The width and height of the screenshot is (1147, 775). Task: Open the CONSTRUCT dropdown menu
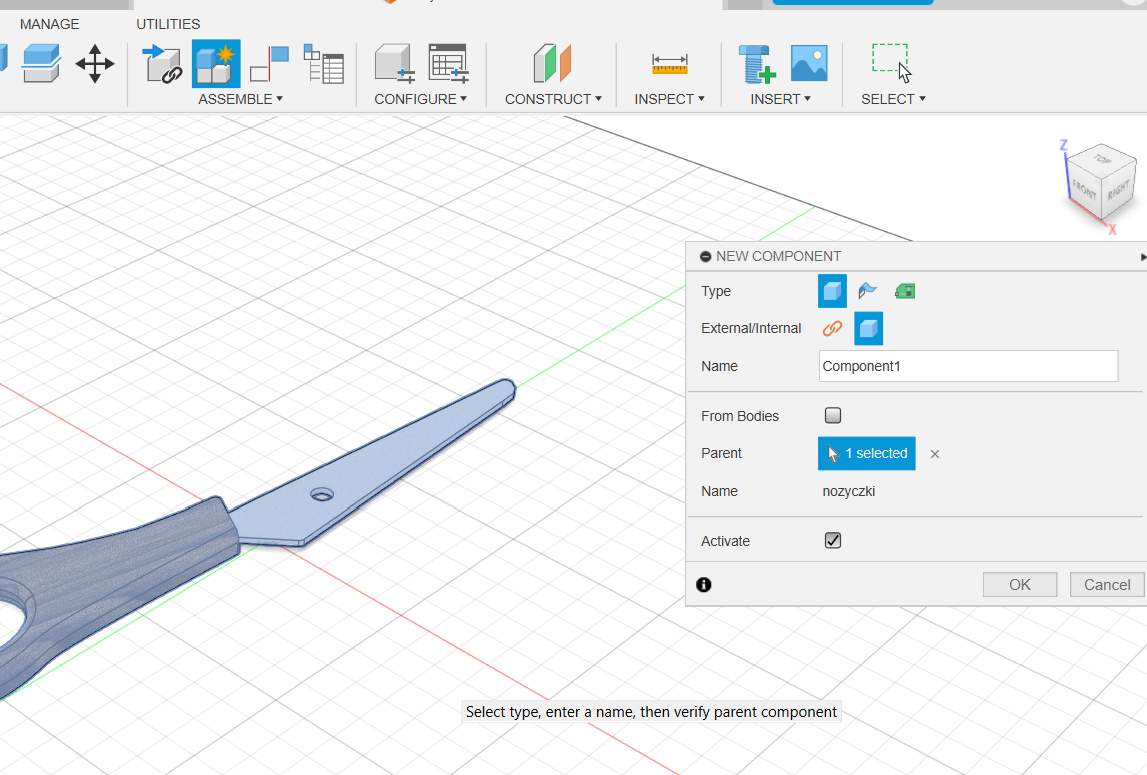tap(553, 99)
